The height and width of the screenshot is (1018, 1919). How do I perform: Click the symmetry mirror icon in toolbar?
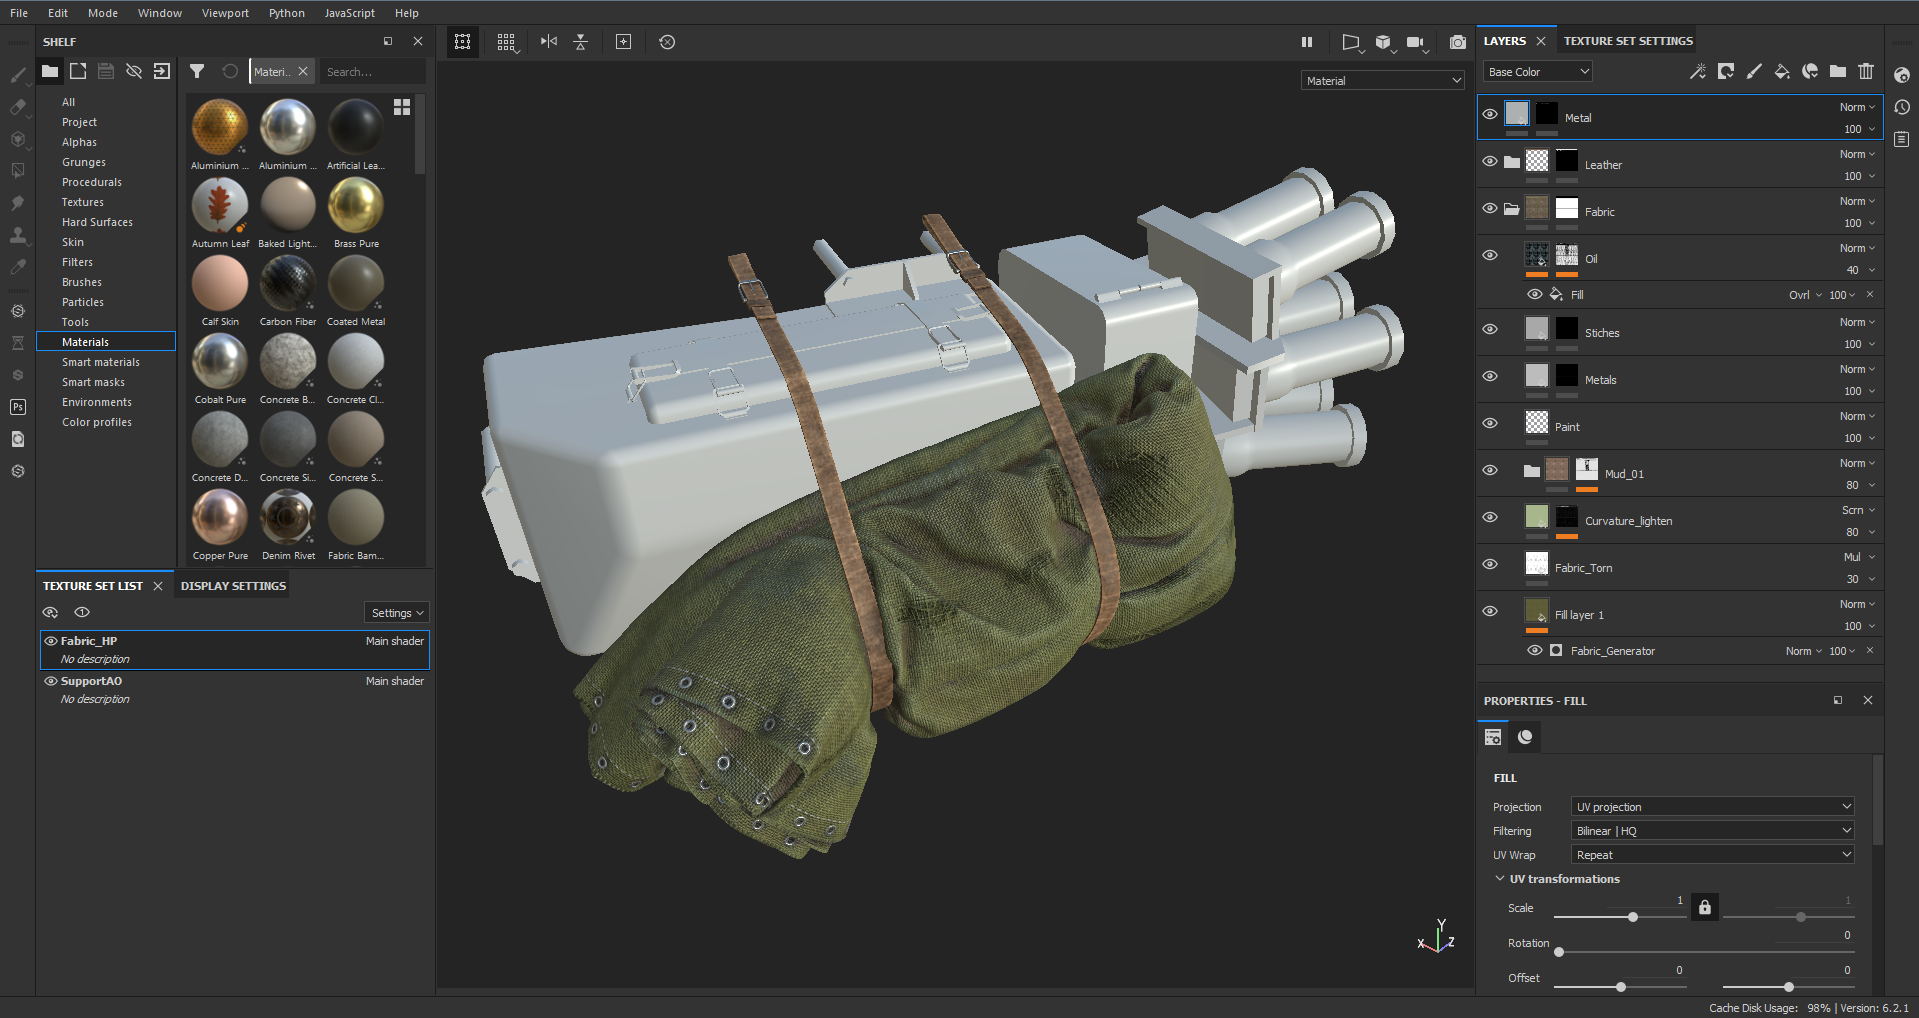[x=549, y=42]
